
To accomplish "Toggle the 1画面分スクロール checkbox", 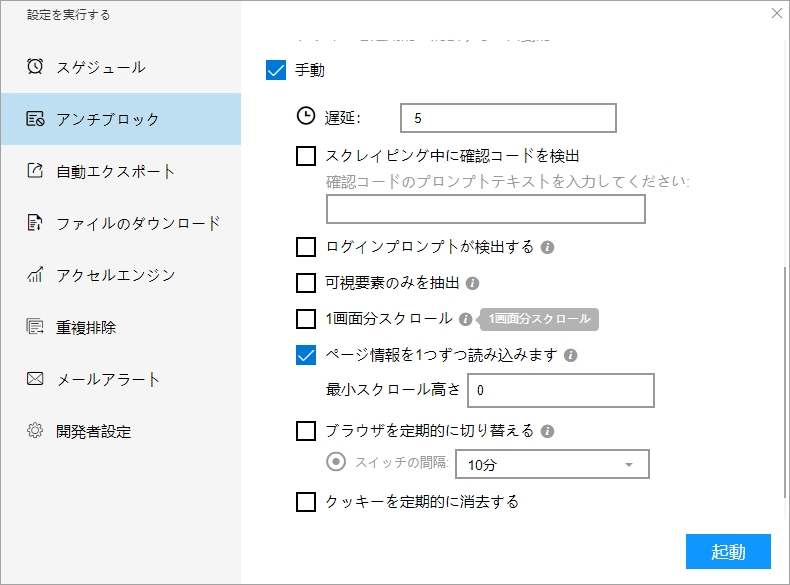I will click(x=307, y=319).
